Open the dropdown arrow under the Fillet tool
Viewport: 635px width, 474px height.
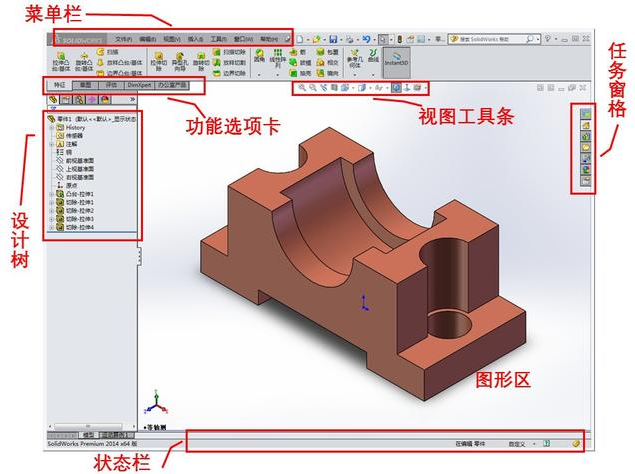[259, 75]
